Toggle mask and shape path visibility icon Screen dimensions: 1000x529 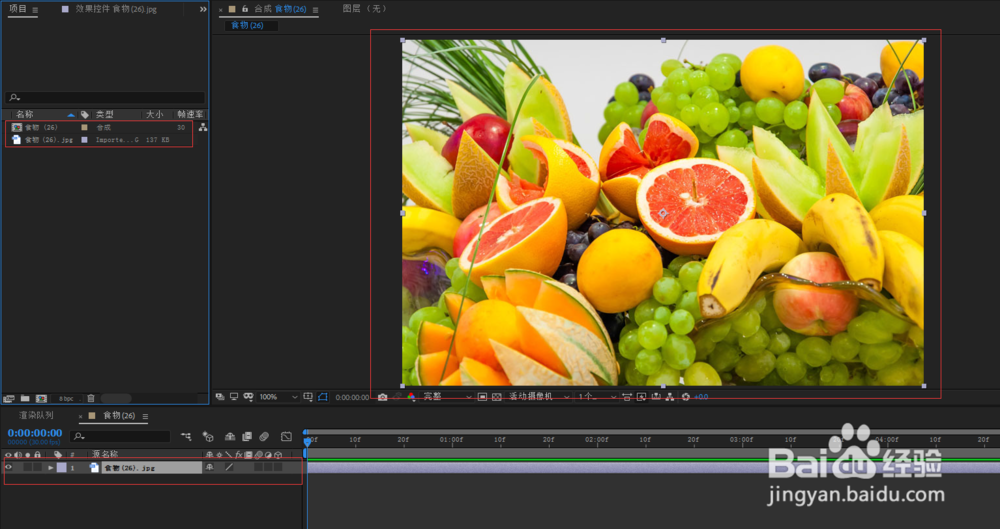click(248, 397)
